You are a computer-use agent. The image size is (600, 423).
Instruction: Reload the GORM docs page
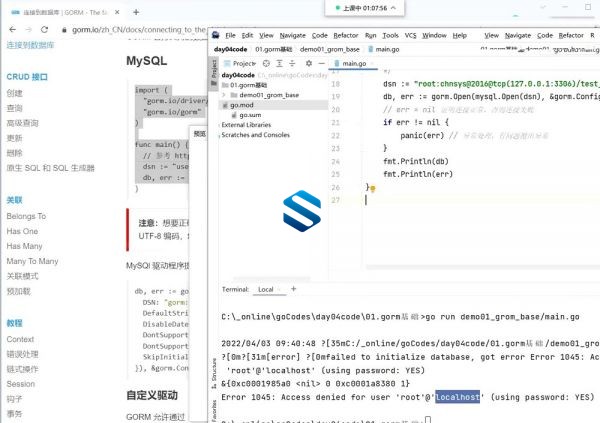pyautogui.click(x=44, y=29)
